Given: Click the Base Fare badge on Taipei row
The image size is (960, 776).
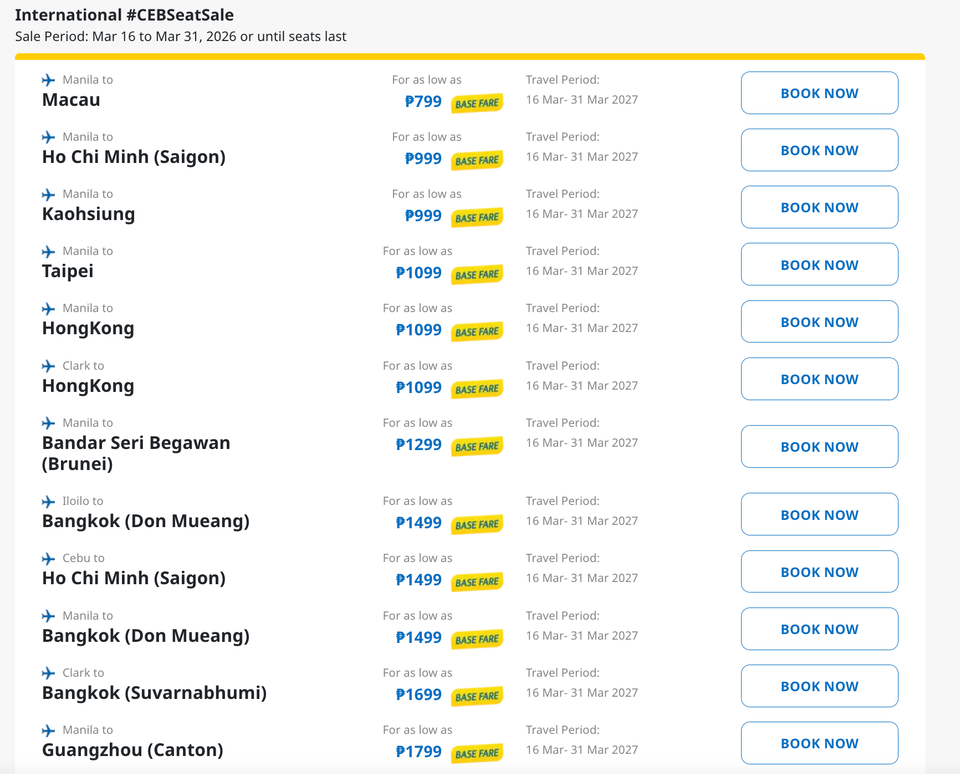Looking at the screenshot, I should pyautogui.click(x=477, y=274).
